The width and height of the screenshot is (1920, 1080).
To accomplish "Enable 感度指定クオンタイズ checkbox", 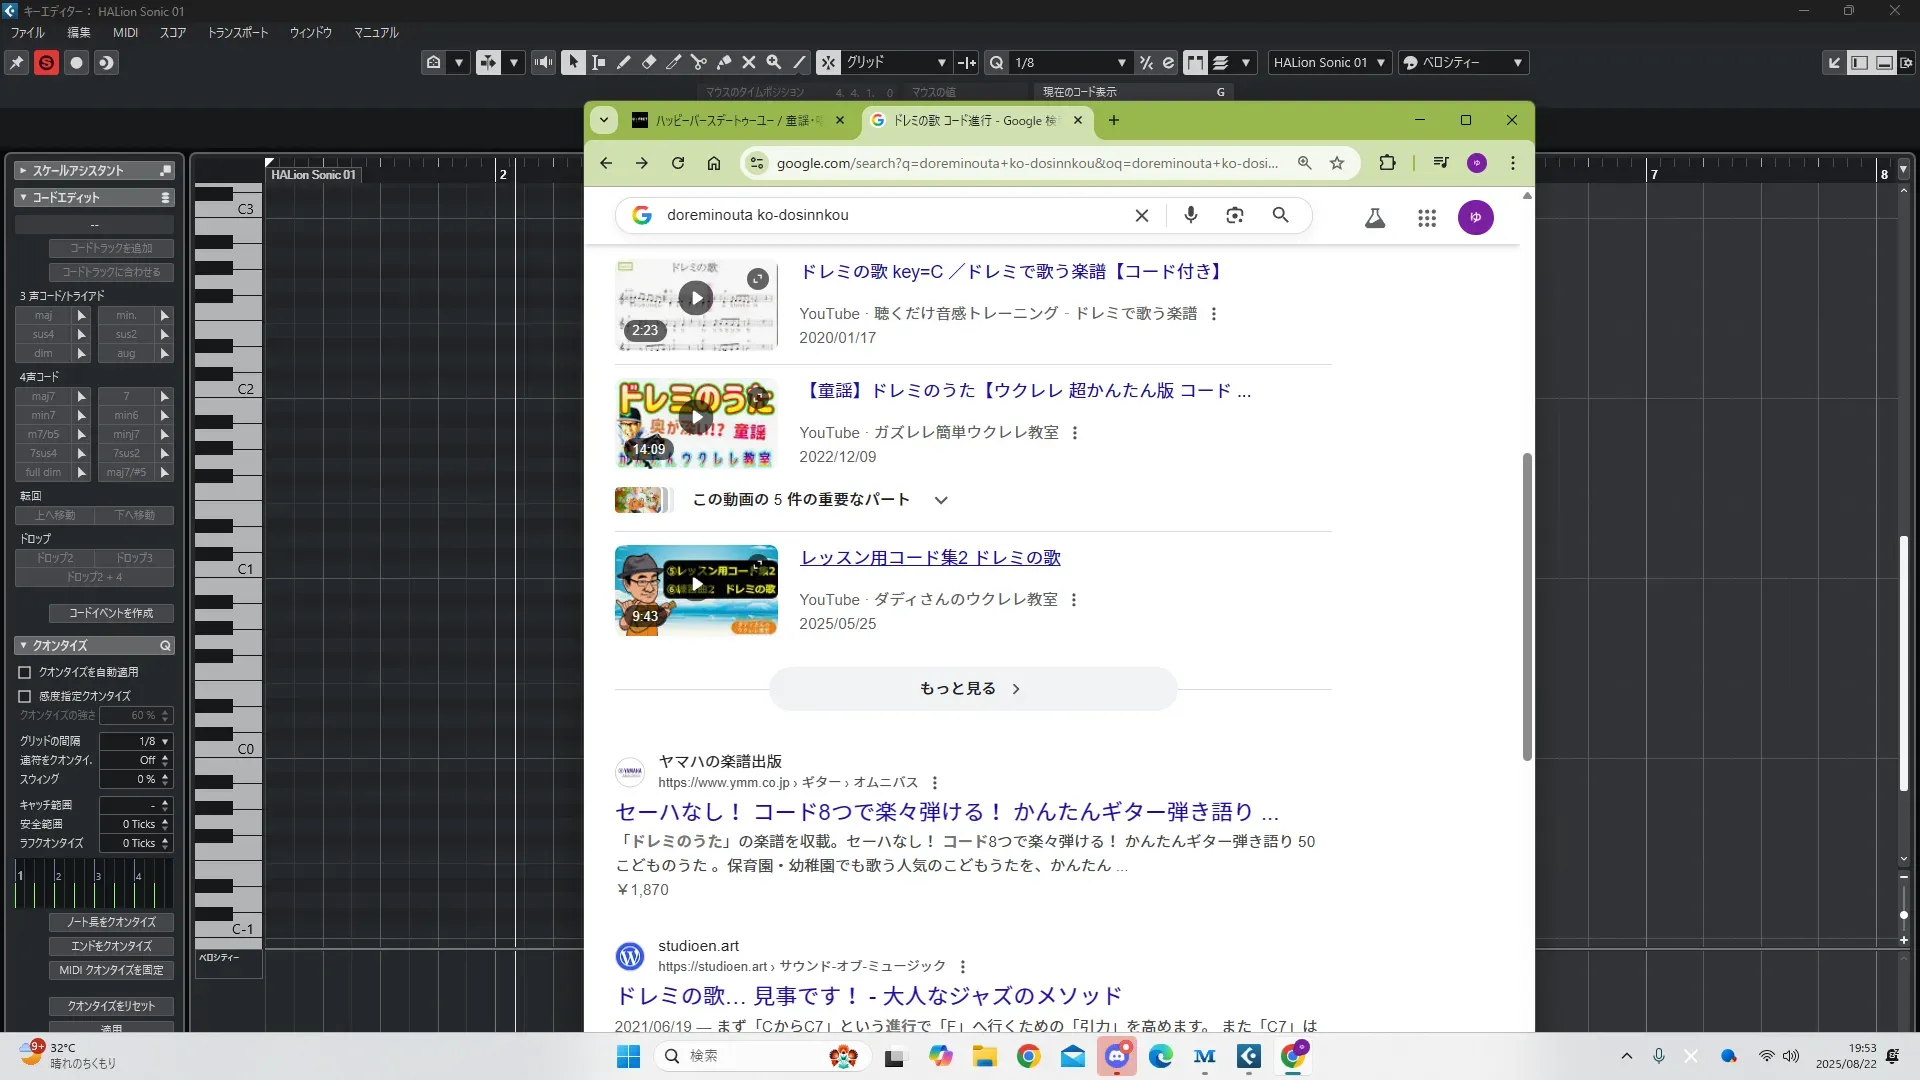I will [x=25, y=696].
